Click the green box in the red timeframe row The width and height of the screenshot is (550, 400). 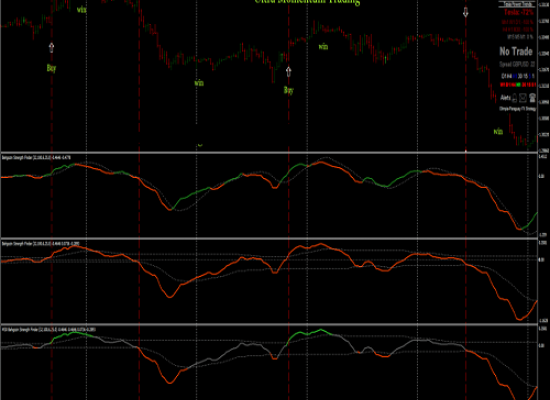(518, 85)
